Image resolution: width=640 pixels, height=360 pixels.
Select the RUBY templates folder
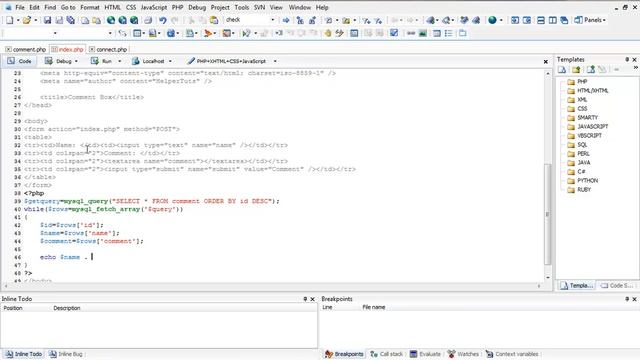pos(579,189)
